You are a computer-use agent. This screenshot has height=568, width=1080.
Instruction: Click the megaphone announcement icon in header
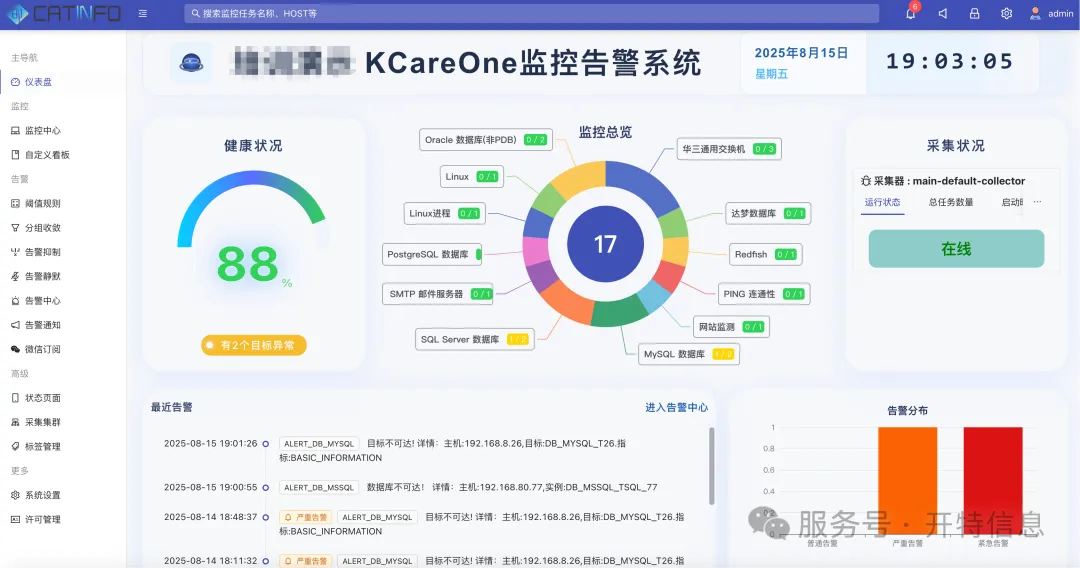pyautogui.click(x=942, y=14)
